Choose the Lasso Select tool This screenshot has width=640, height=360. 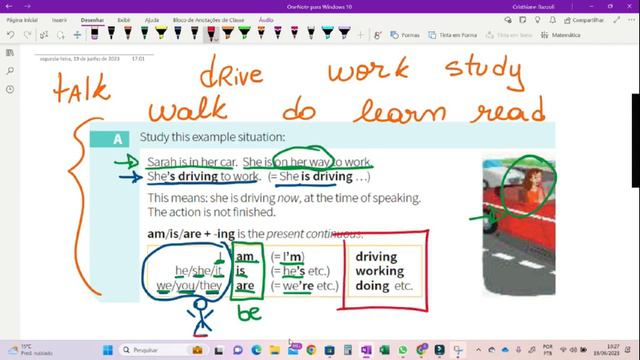coord(61,35)
